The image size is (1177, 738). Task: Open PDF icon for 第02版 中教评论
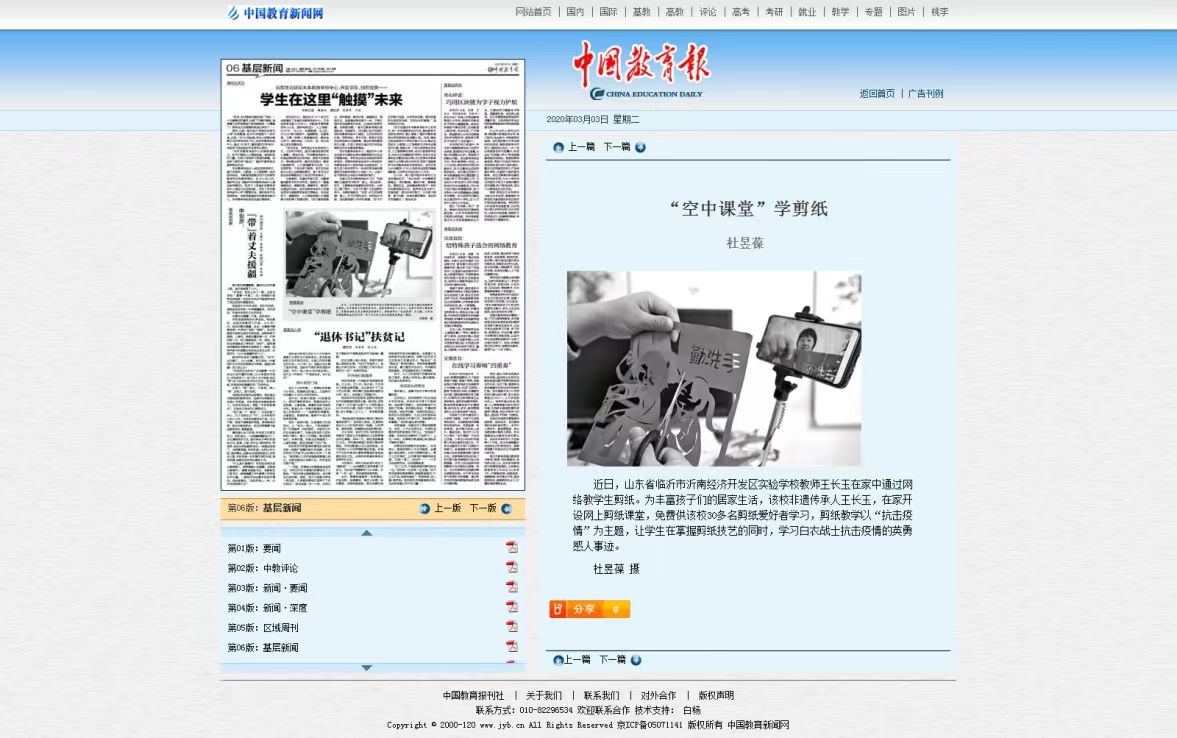pyautogui.click(x=511, y=568)
